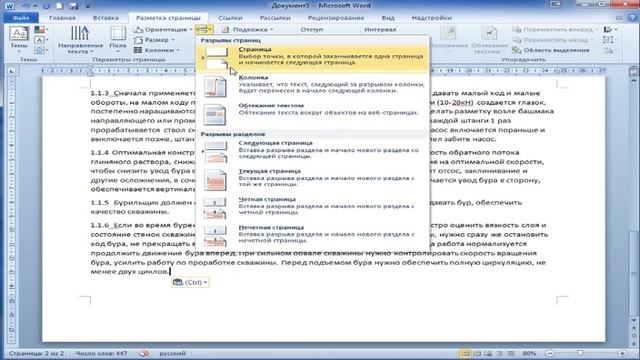Click the Breaks (Разрывы) button in the ribbon
Image resolution: width=640 pixels, height=360 pixels.
[x=204, y=29]
